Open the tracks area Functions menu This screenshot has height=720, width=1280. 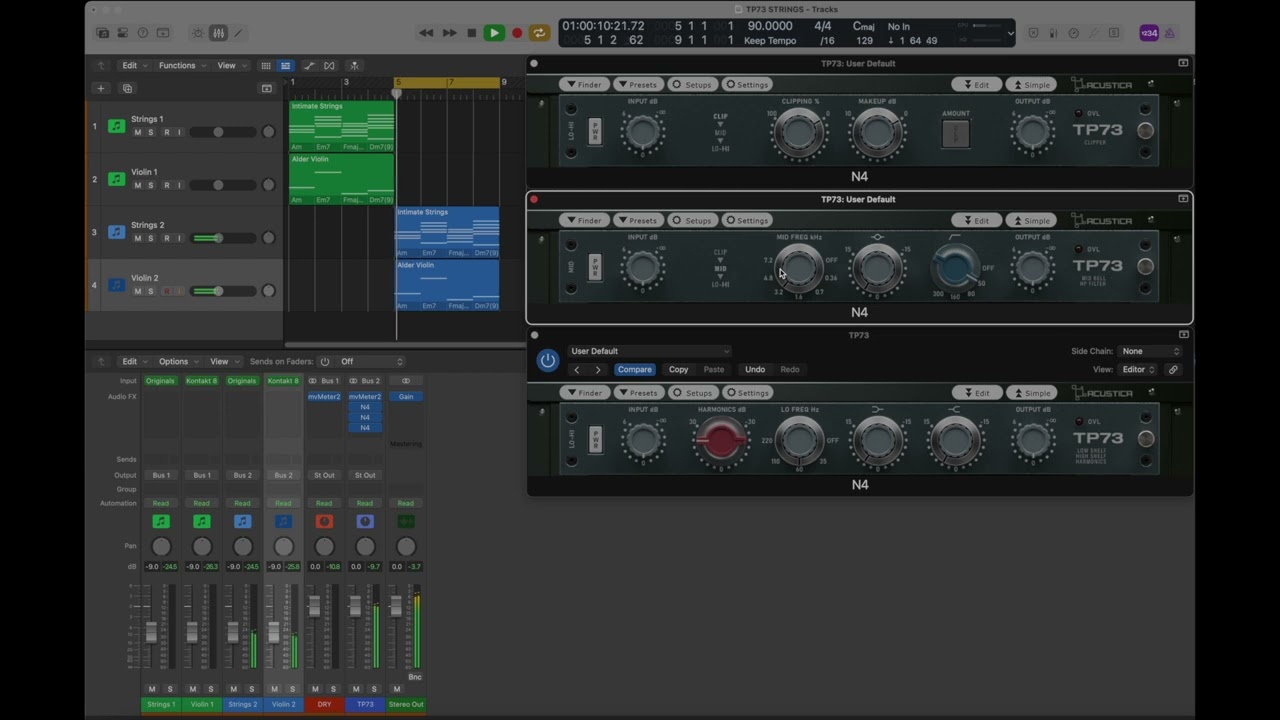[x=180, y=66]
